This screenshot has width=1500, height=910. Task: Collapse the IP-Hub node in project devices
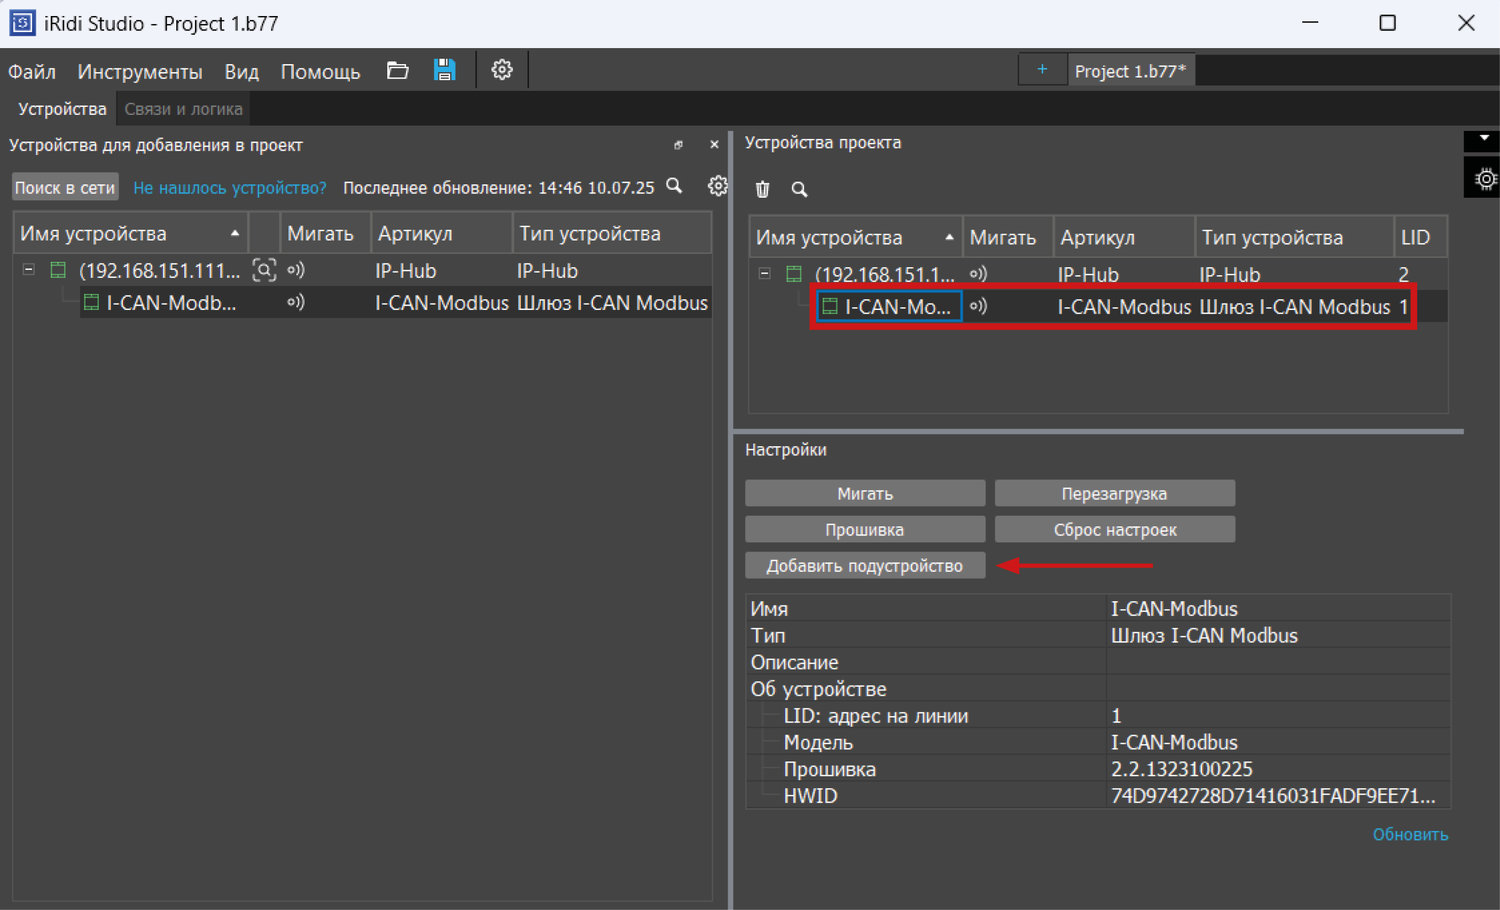(765, 274)
